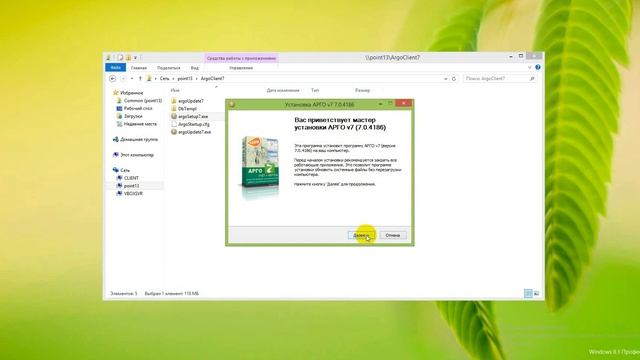Click the Далее button in the installer
The image size is (640, 360).
[x=361, y=235]
